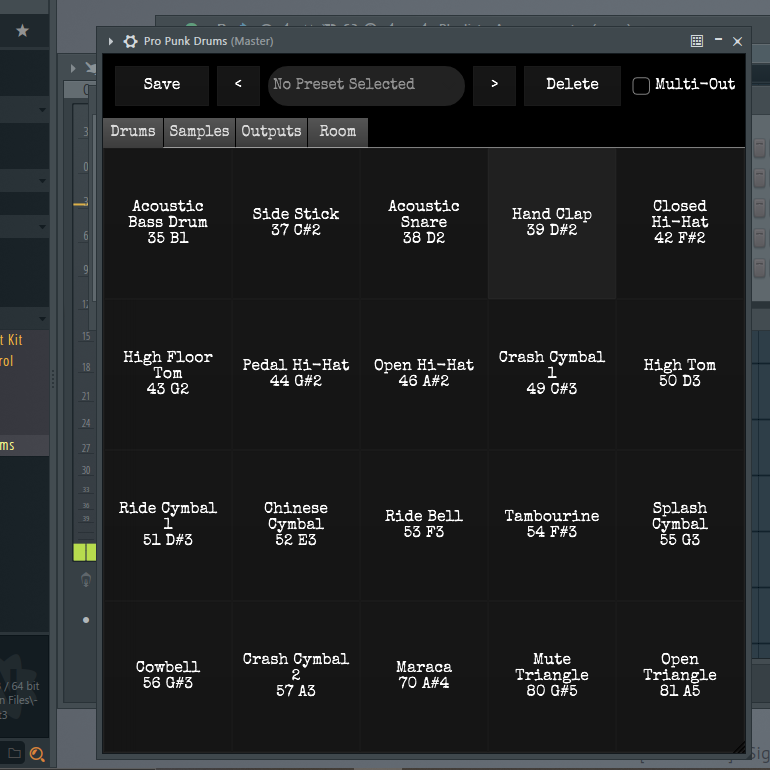The width and height of the screenshot is (770, 770).
Task: Expand first browser panel dropdown arrow
Action: 43,110
